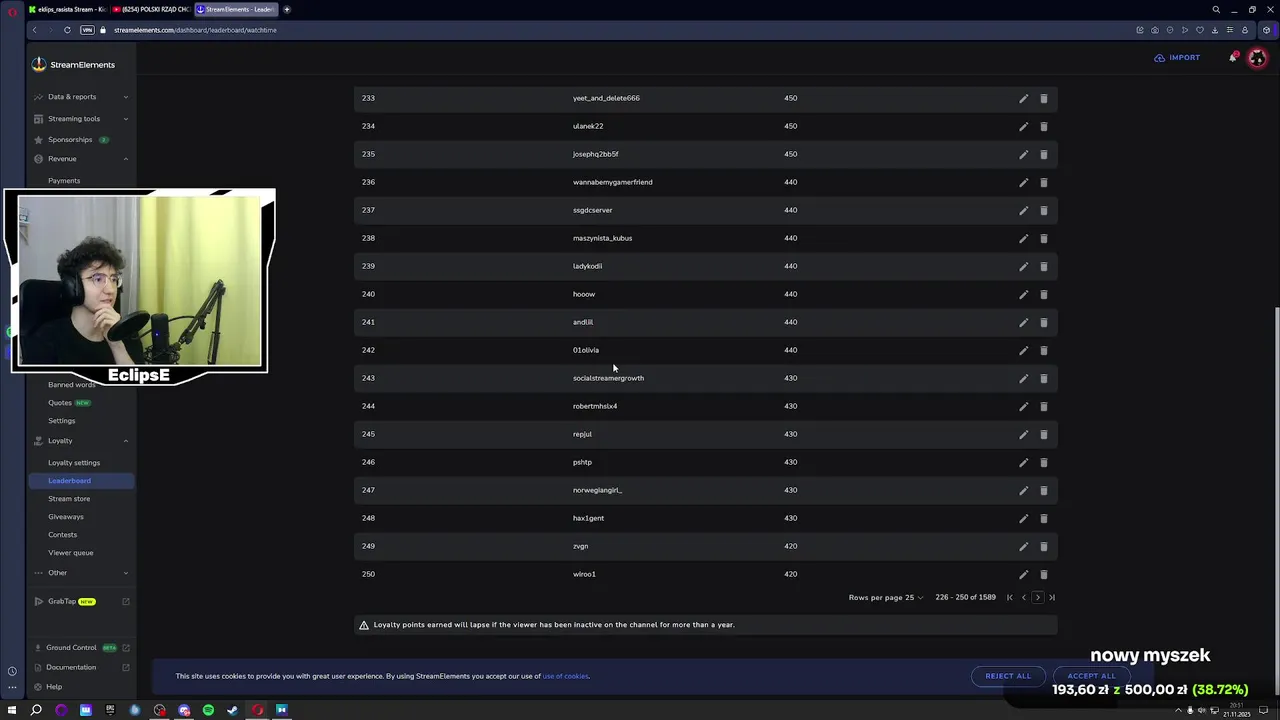The image size is (1280, 720).
Task: Open Settings in sidebar
Action: coord(62,421)
